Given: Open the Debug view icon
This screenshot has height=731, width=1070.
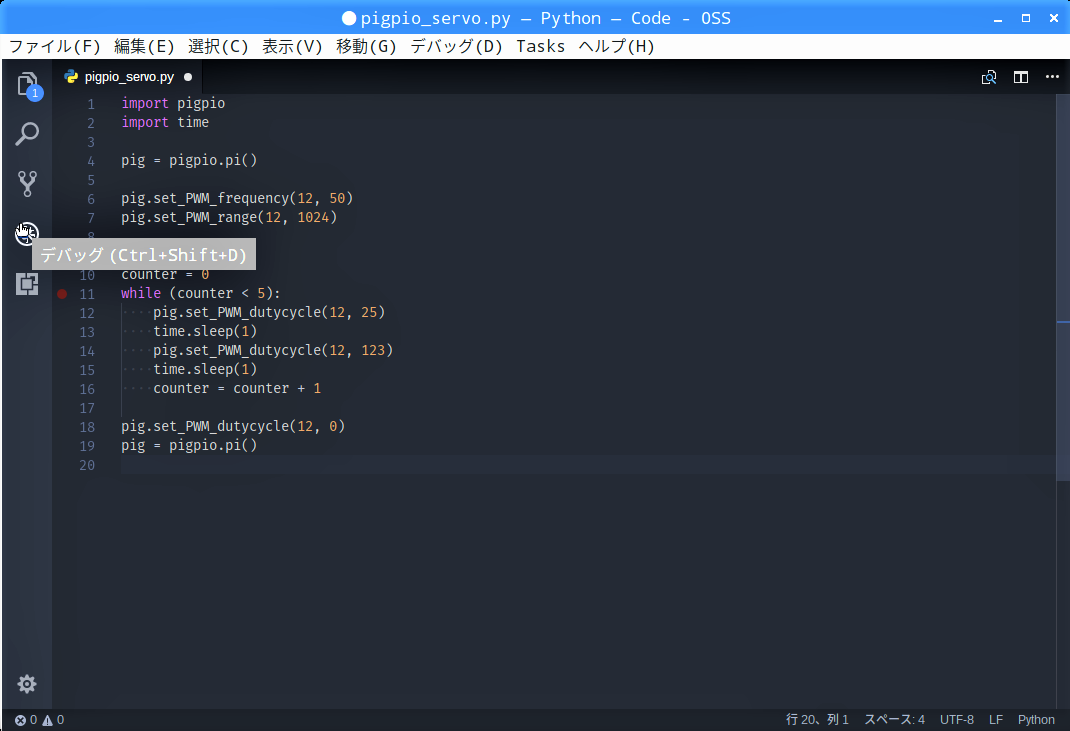Looking at the screenshot, I should (x=27, y=233).
